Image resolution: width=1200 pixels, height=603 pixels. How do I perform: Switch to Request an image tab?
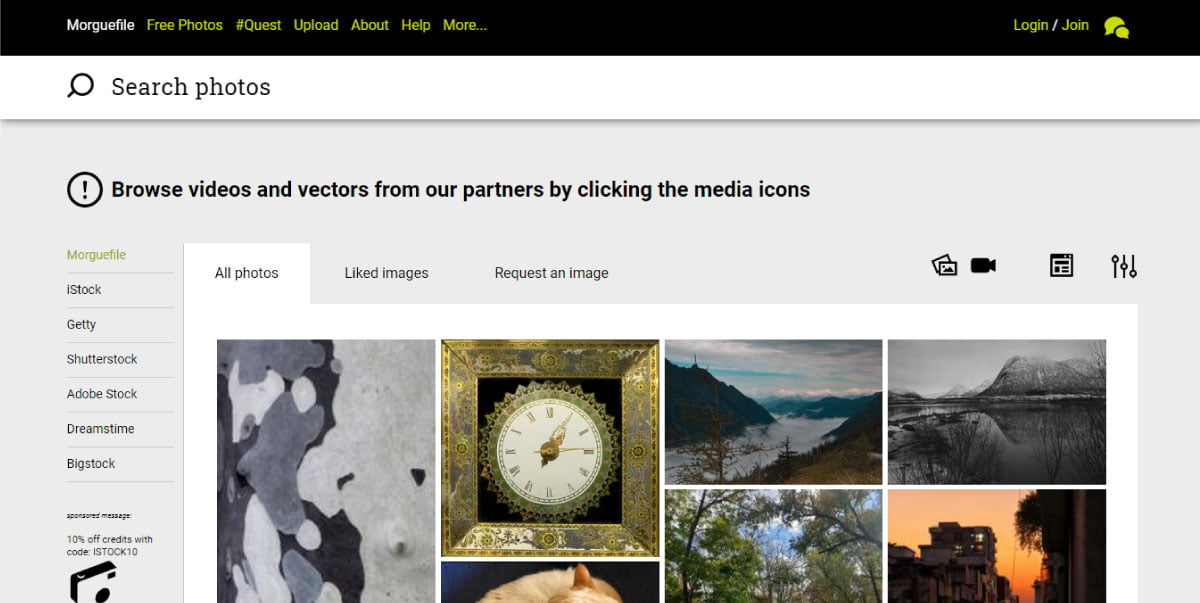pyautogui.click(x=551, y=273)
